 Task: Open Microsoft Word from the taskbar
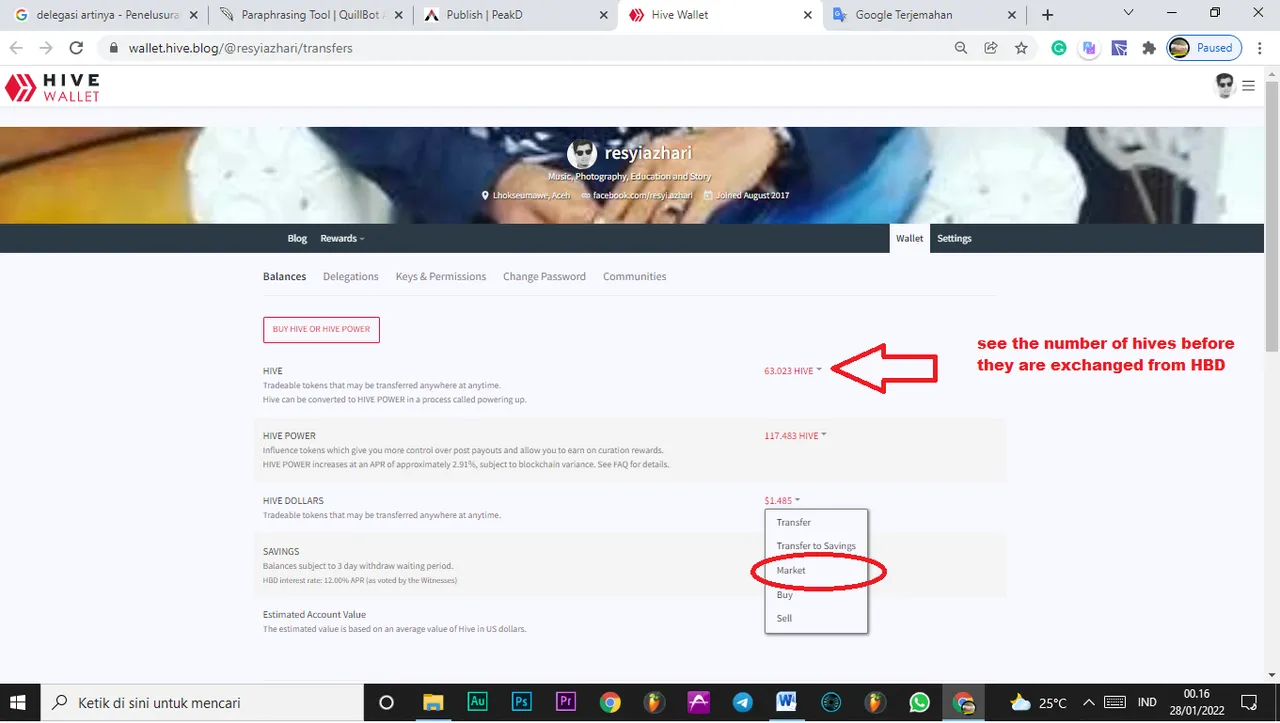click(x=786, y=702)
